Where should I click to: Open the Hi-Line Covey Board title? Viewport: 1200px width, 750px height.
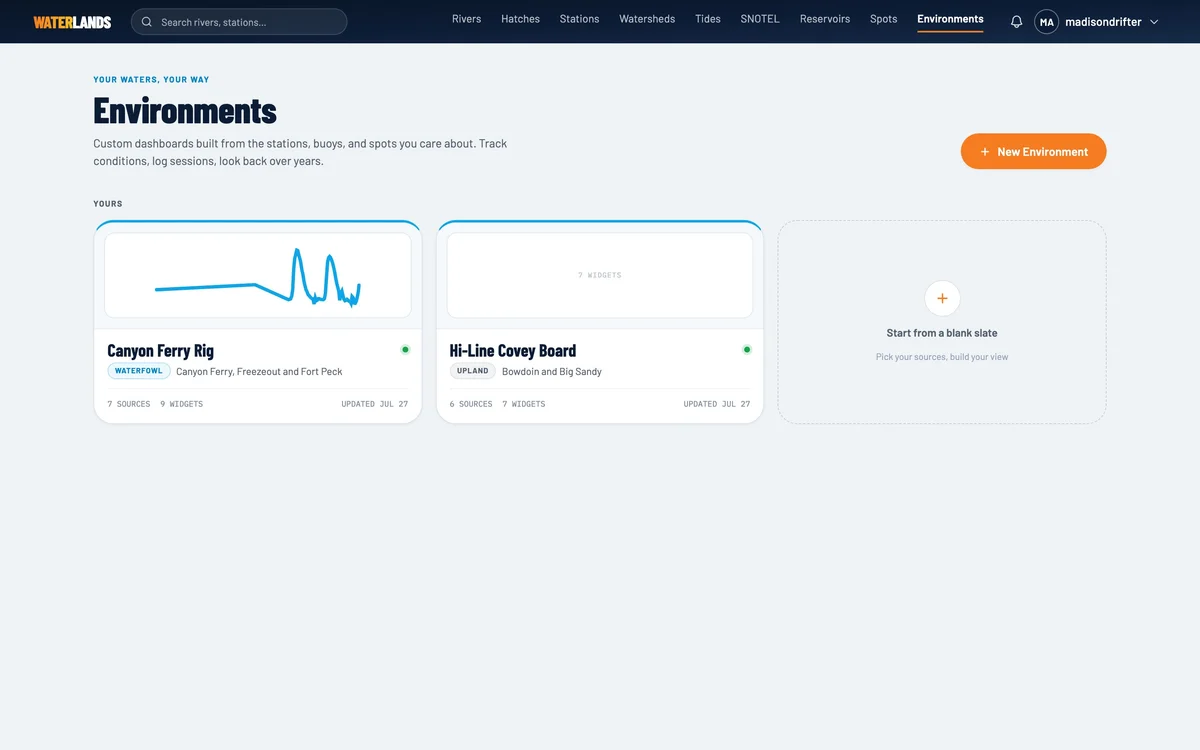tap(513, 351)
